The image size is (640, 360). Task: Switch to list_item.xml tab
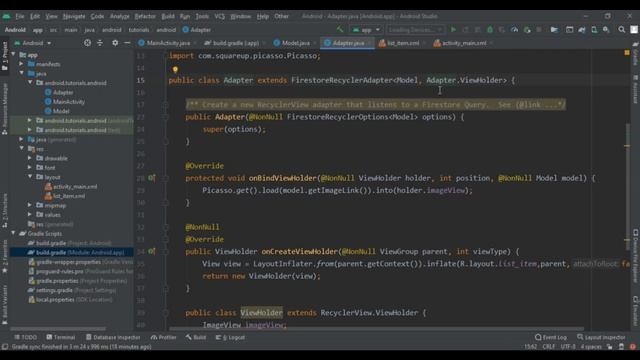click(x=402, y=43)
